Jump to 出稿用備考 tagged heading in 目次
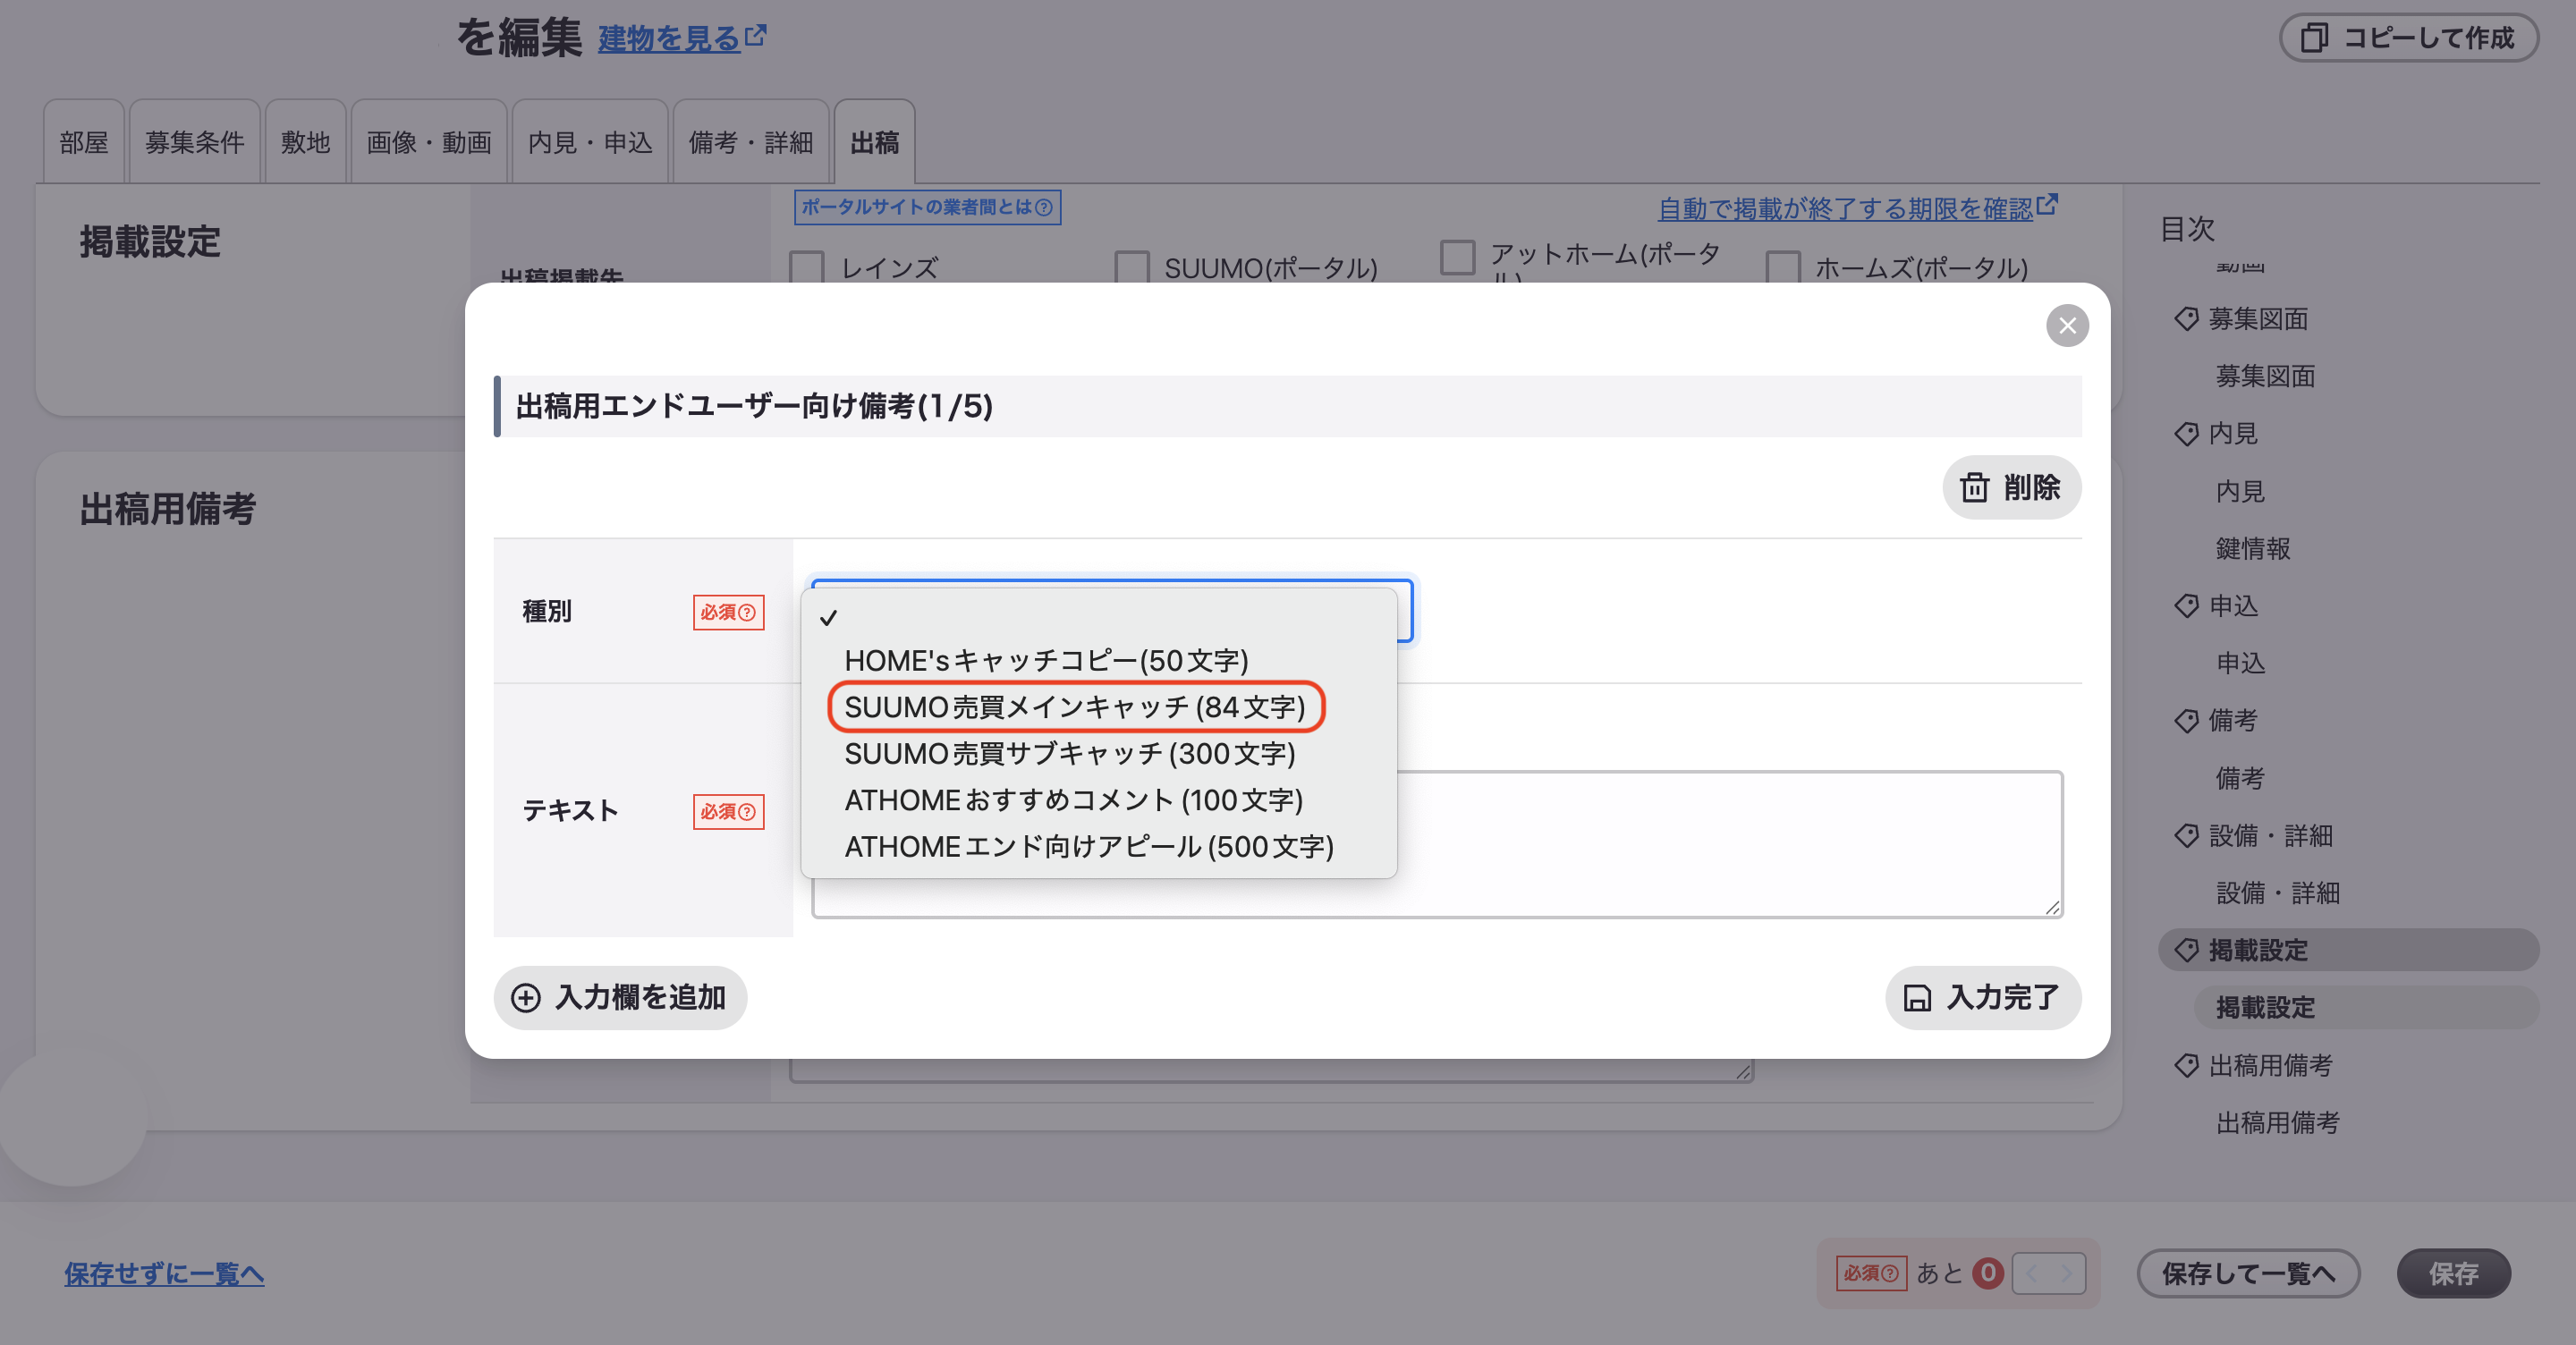2576x1345 pixels. [x=2270, y=1065]
